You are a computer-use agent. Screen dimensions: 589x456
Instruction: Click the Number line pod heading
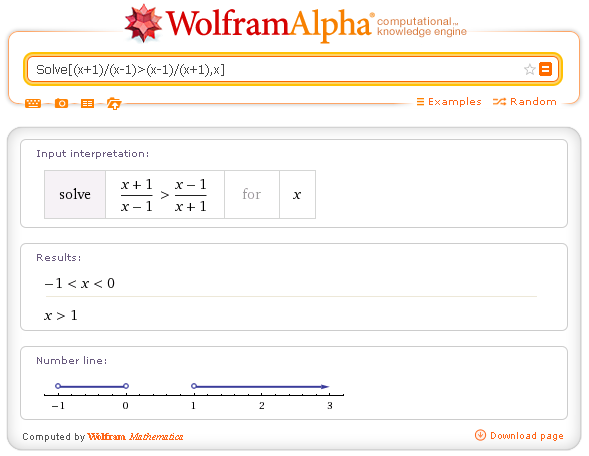pos(71,361)
